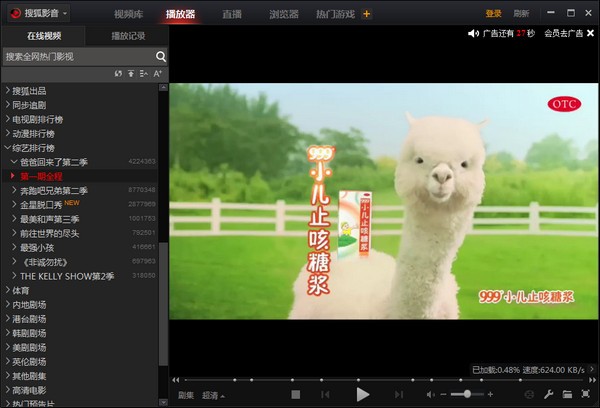Expand the 内地剧场 category
Screen dimensions: 600x408
pyautogui.click(x=8, y=304)
